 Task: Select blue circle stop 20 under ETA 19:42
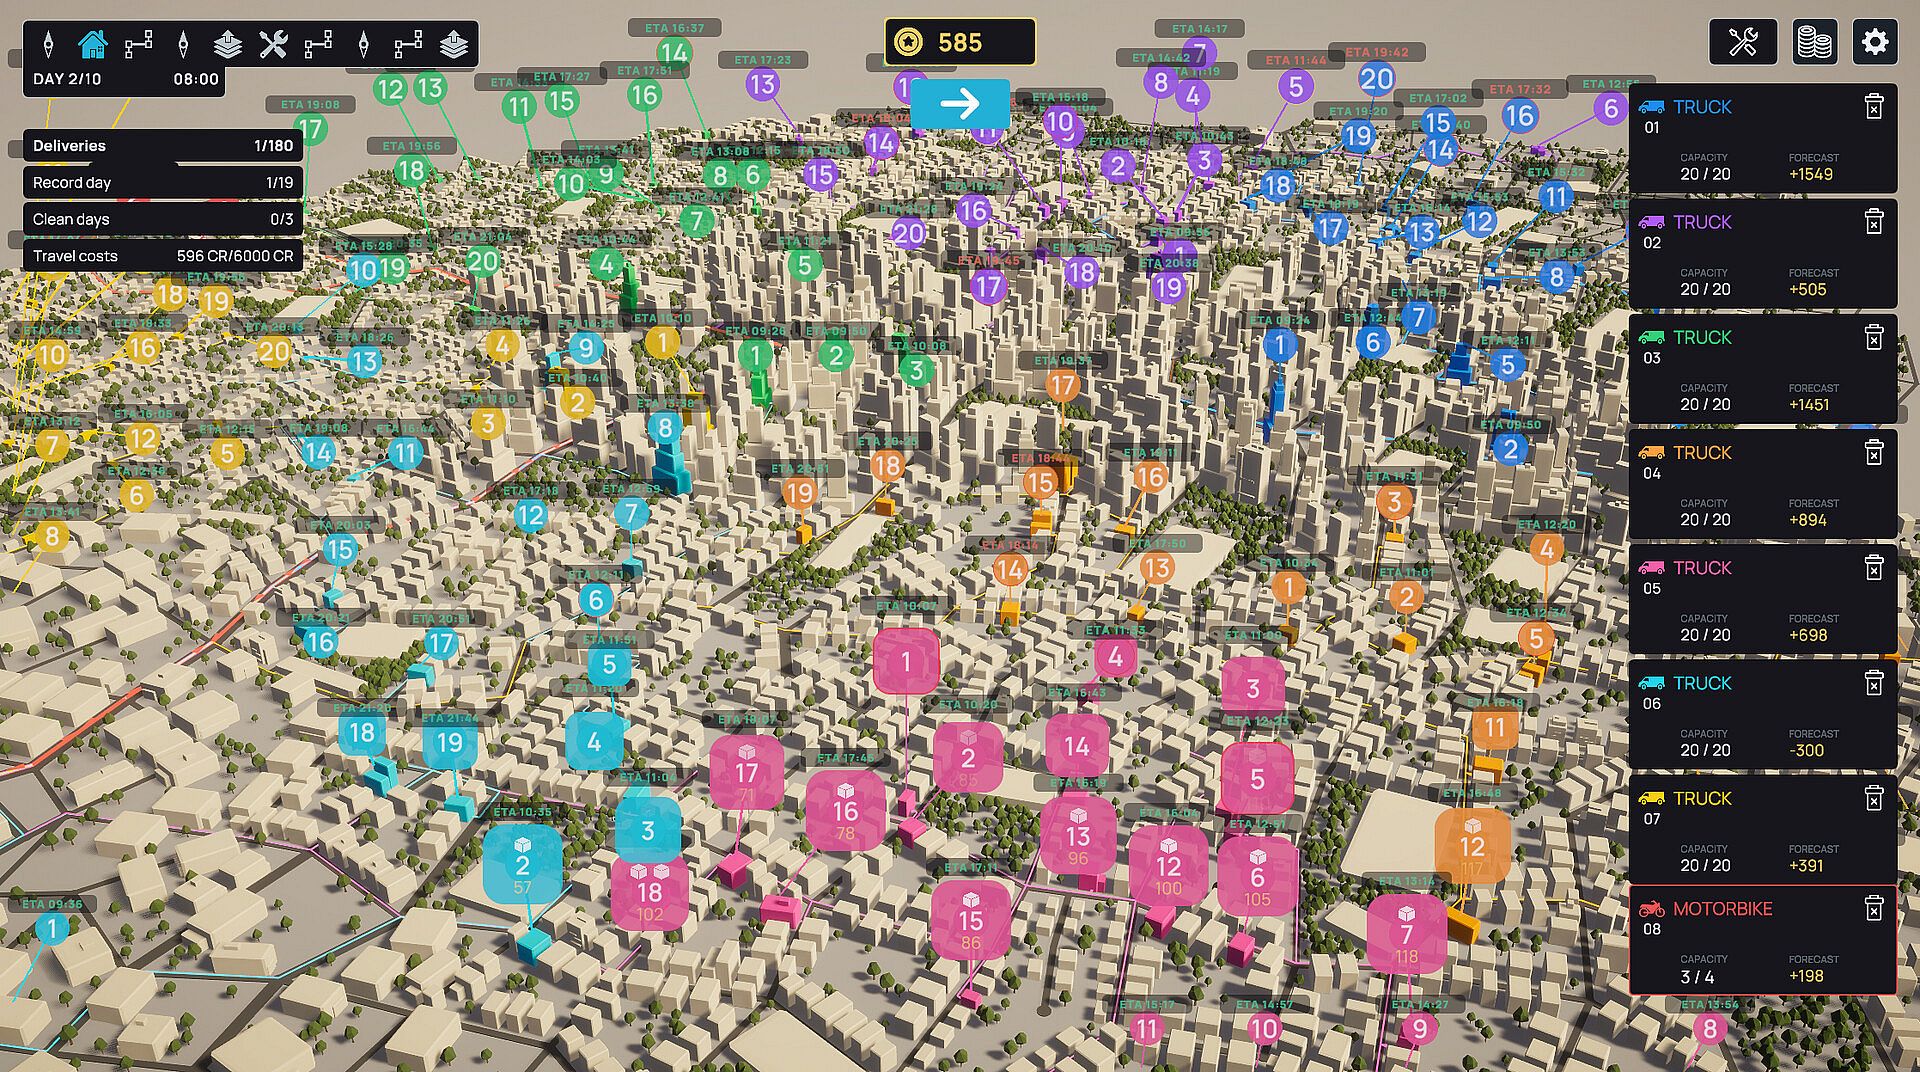[x=1376, y=79]
